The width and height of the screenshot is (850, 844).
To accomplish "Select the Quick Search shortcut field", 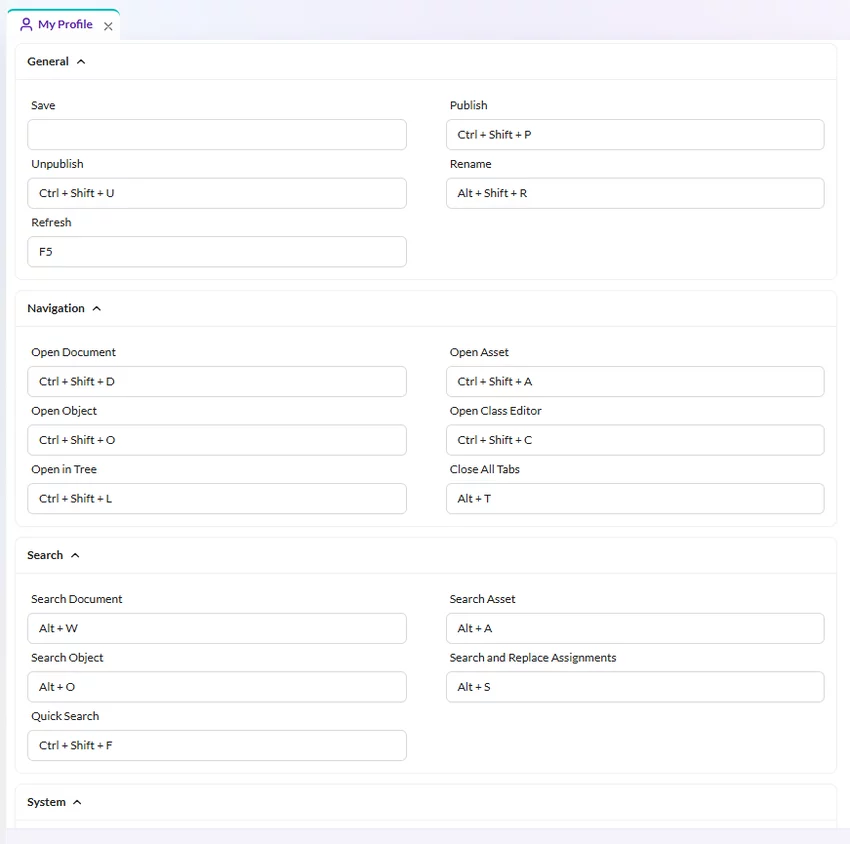I will (x=217, y=745).
